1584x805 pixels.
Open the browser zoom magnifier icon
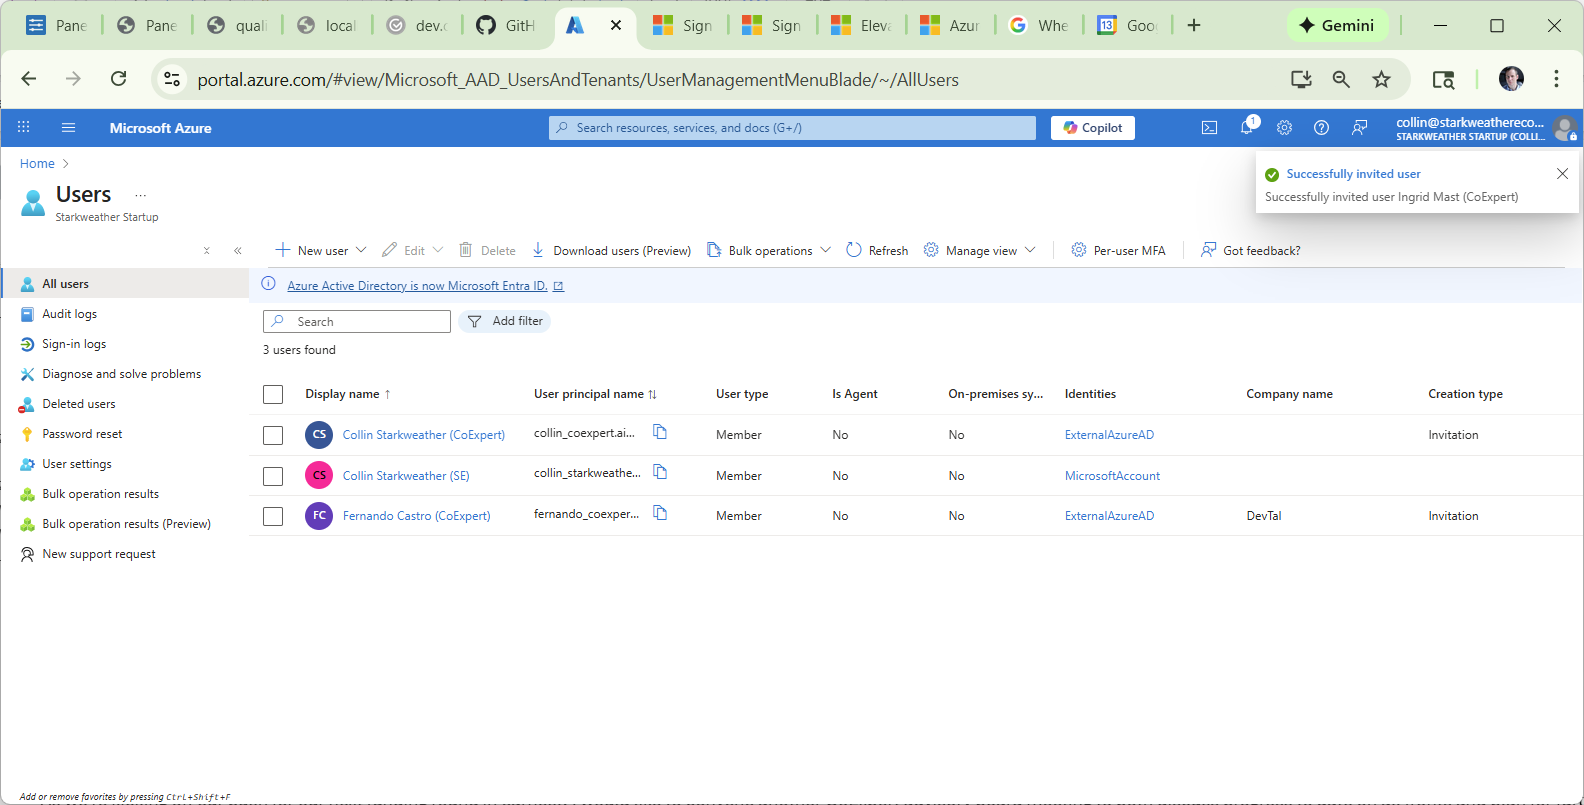(x=1341, y=79)
